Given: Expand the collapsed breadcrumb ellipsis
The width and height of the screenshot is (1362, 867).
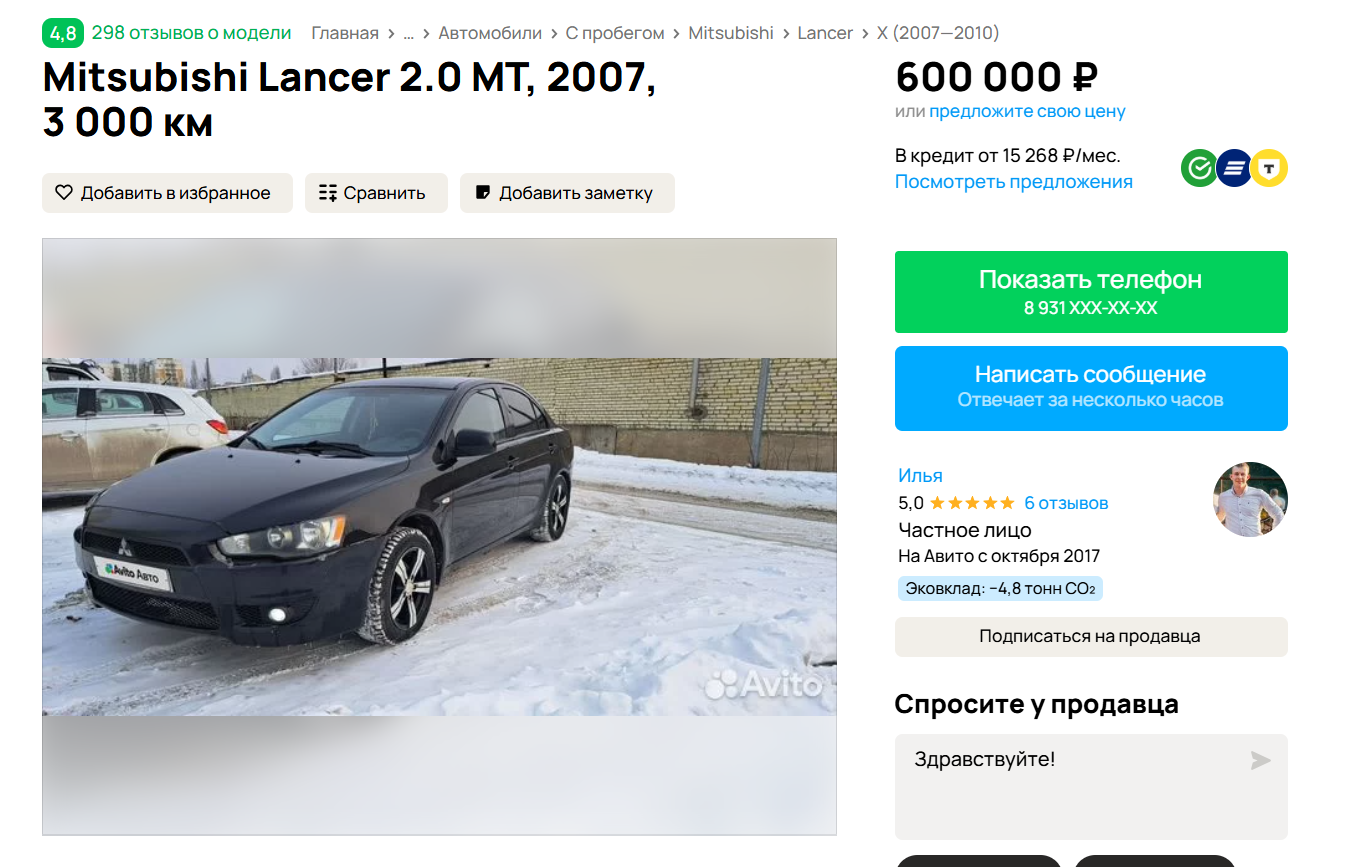Looking at the screenshot, I should (x=408, y=33).
